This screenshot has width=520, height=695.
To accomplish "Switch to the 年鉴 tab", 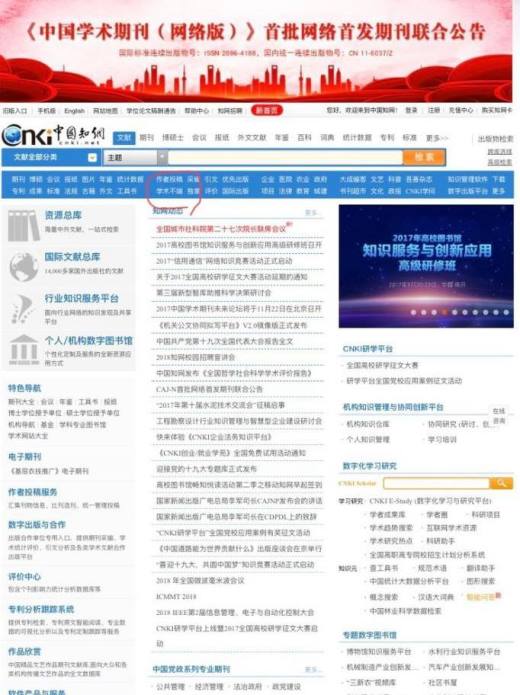I will click(282, 138).
